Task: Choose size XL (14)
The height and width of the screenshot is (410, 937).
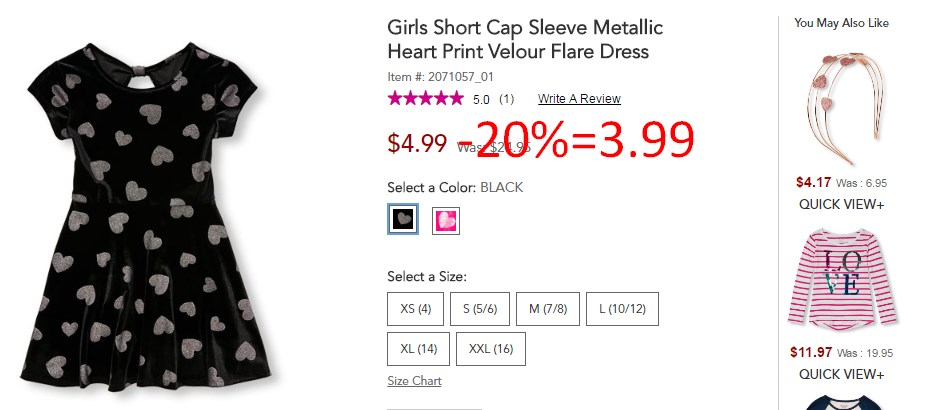Action: (418, 349)
